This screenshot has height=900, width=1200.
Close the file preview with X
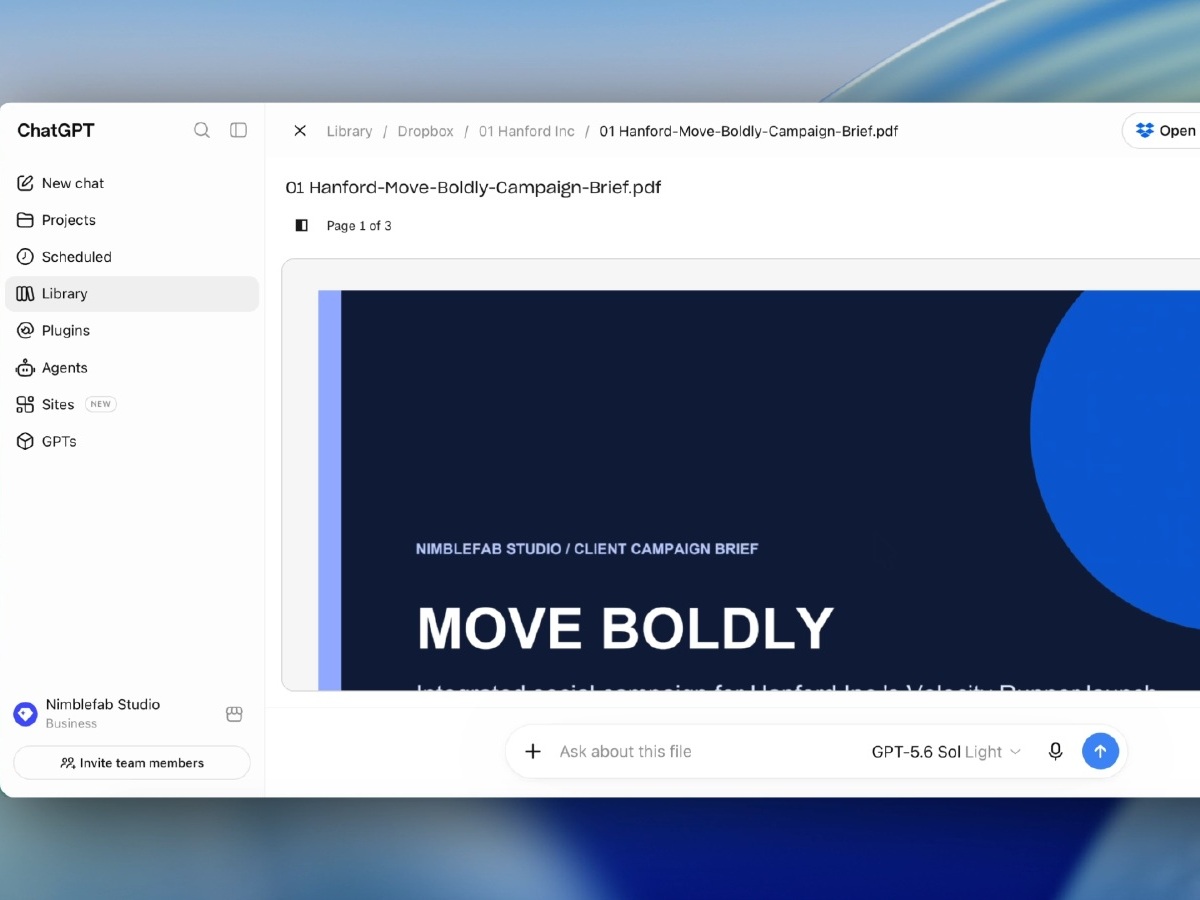(300, 131)
